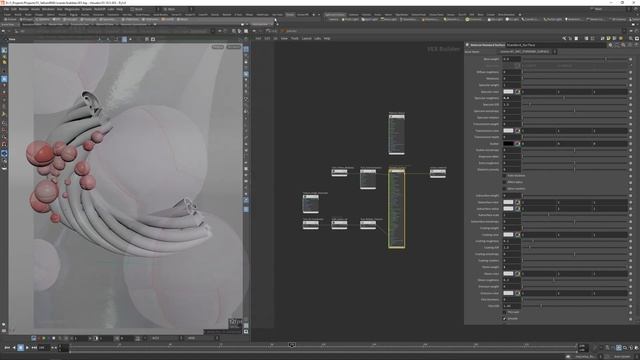This screenshot has height=360, width=640.
Task: Select the Area Light shelf tool
Action: click(x=390, y=19)
